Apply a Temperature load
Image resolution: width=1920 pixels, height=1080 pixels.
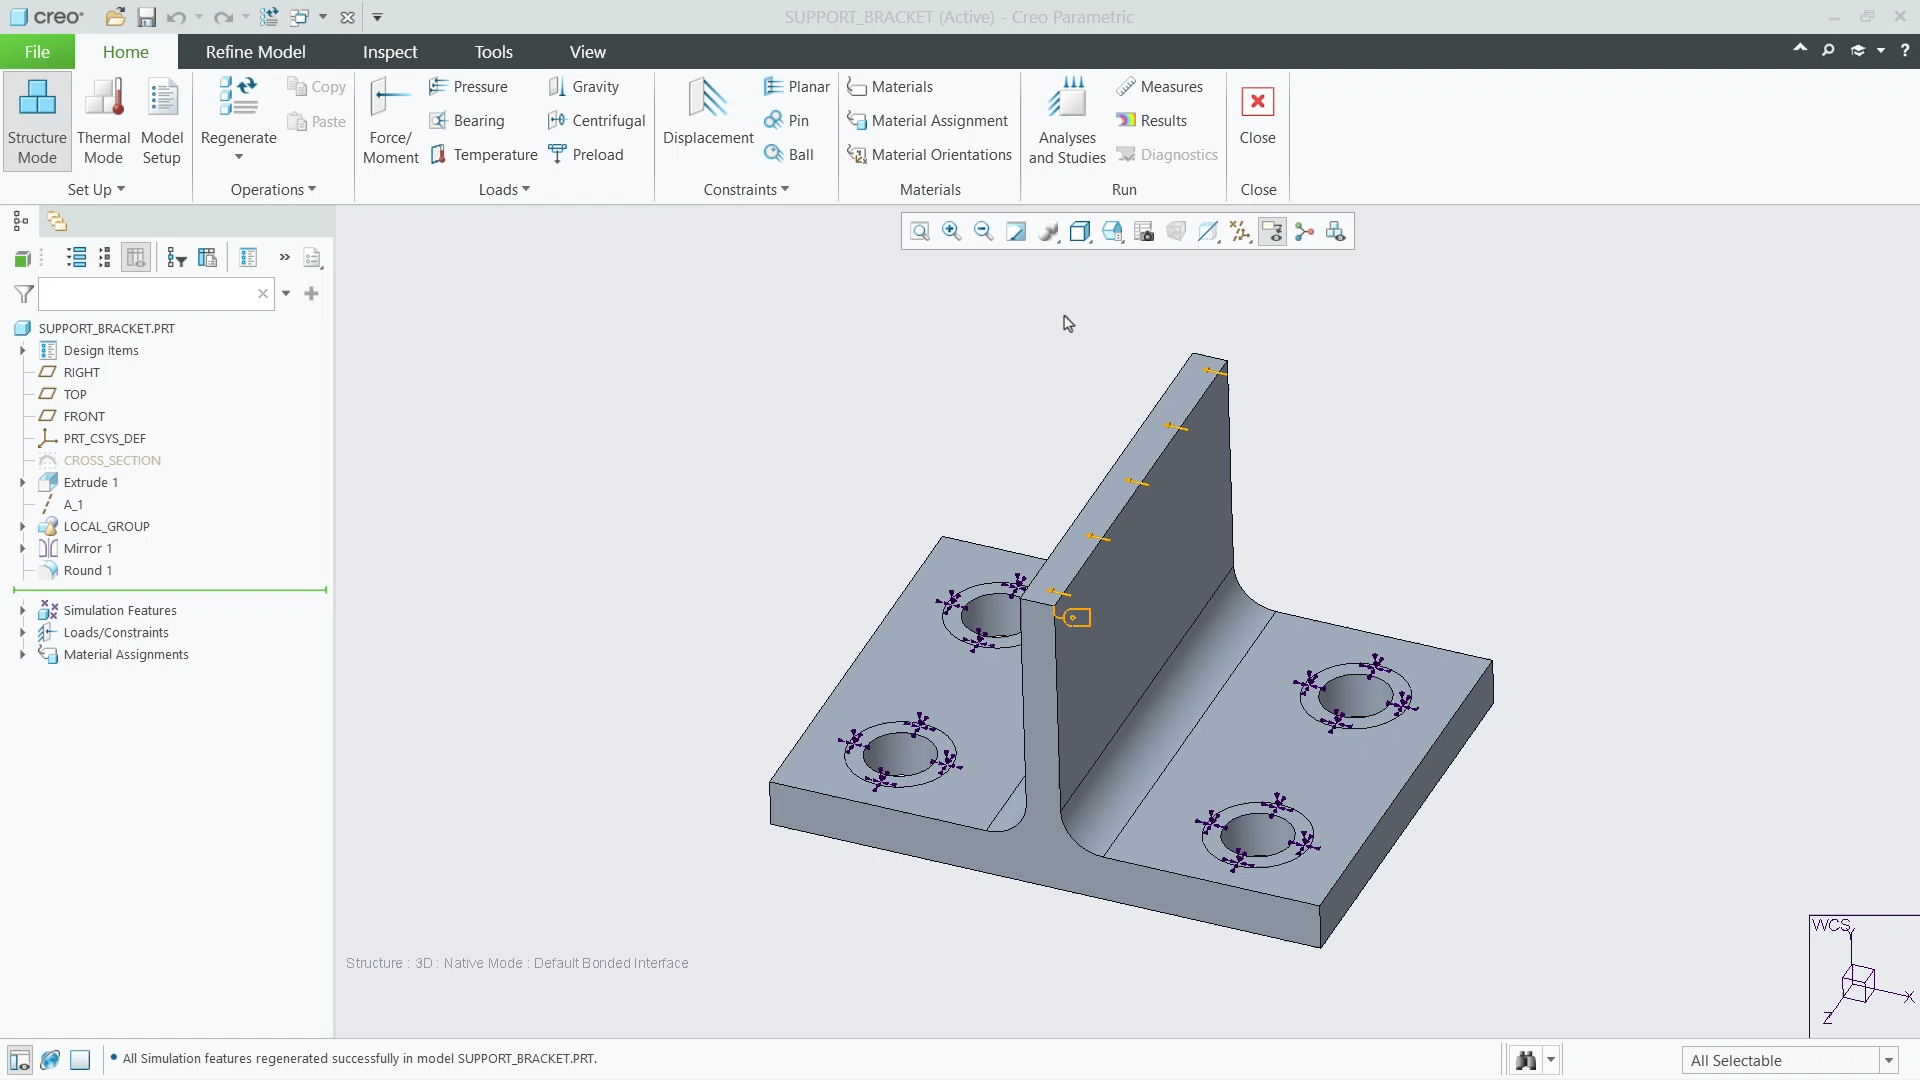click(x=483, y=155)
